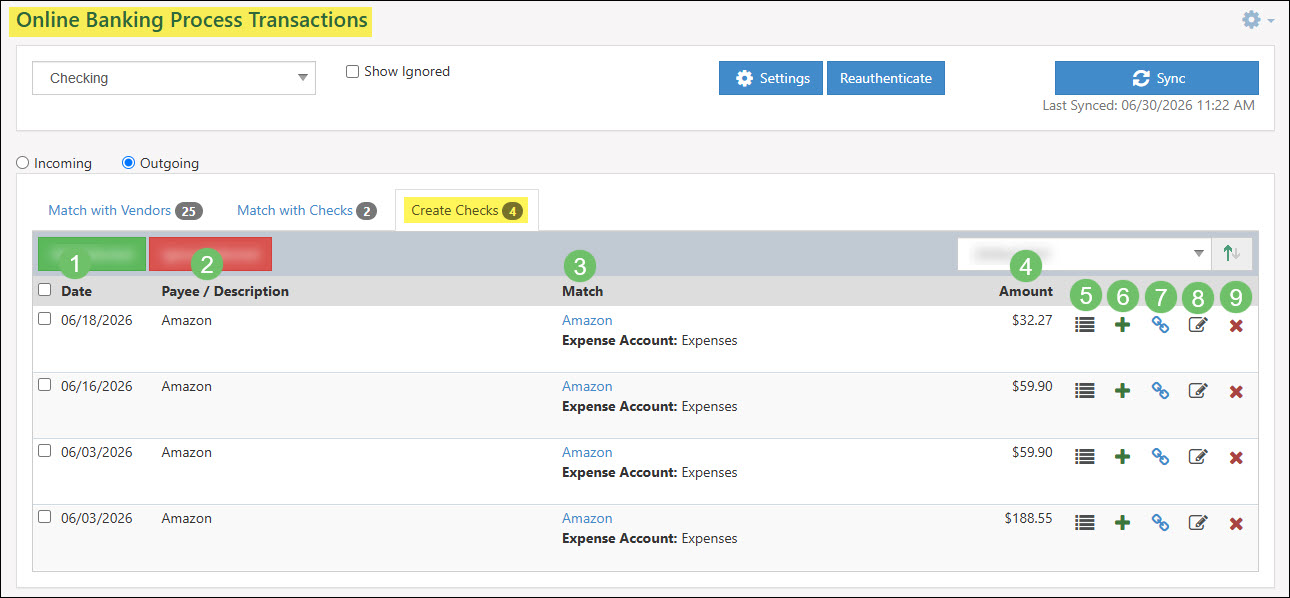Click chain link icon on 06/16/2026 row
Viewport: 1290px width, 598px height.
1160,391
